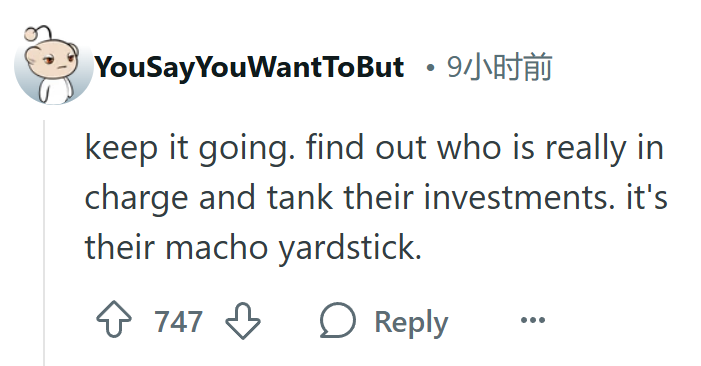Click the word "charge" starting second line
The width and height of the screenshot is (701, 366).
click(136, 198)
